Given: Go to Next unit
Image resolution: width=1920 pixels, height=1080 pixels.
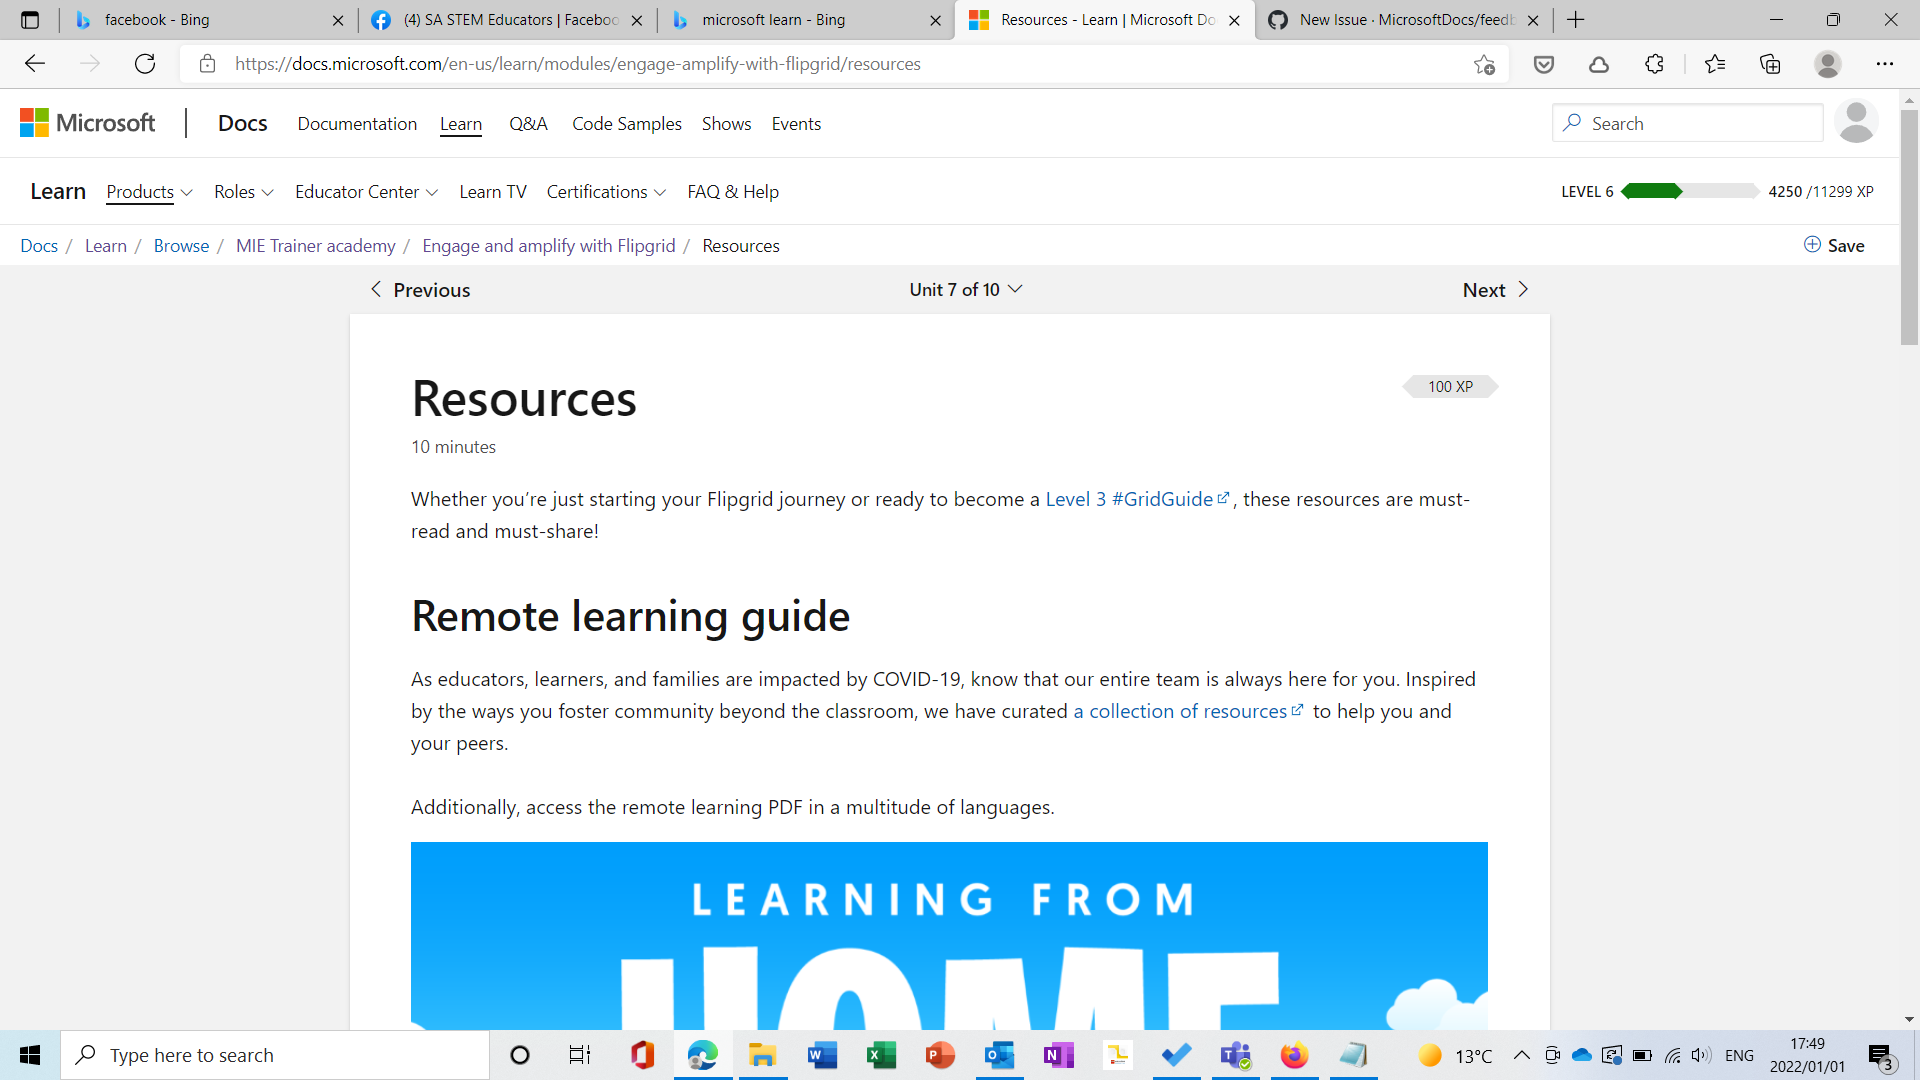Looking at the screenshot, I should 1495,290.
